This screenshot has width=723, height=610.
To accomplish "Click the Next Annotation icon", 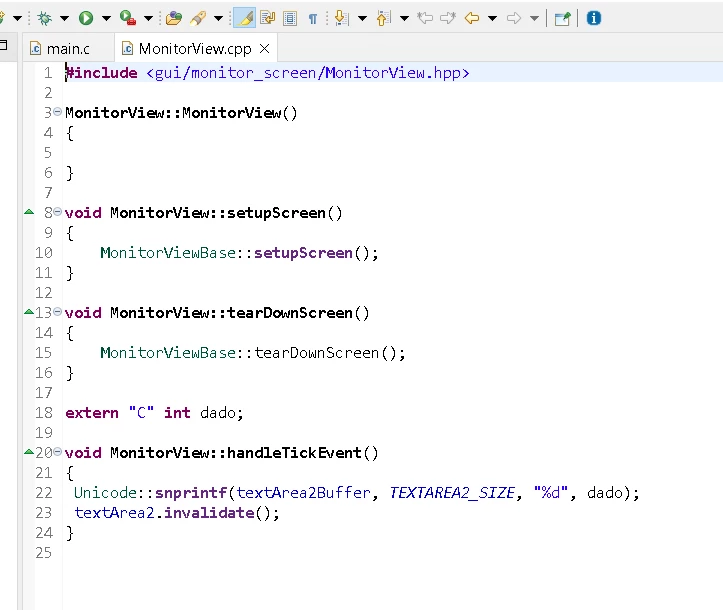I will tap(341, 18).
